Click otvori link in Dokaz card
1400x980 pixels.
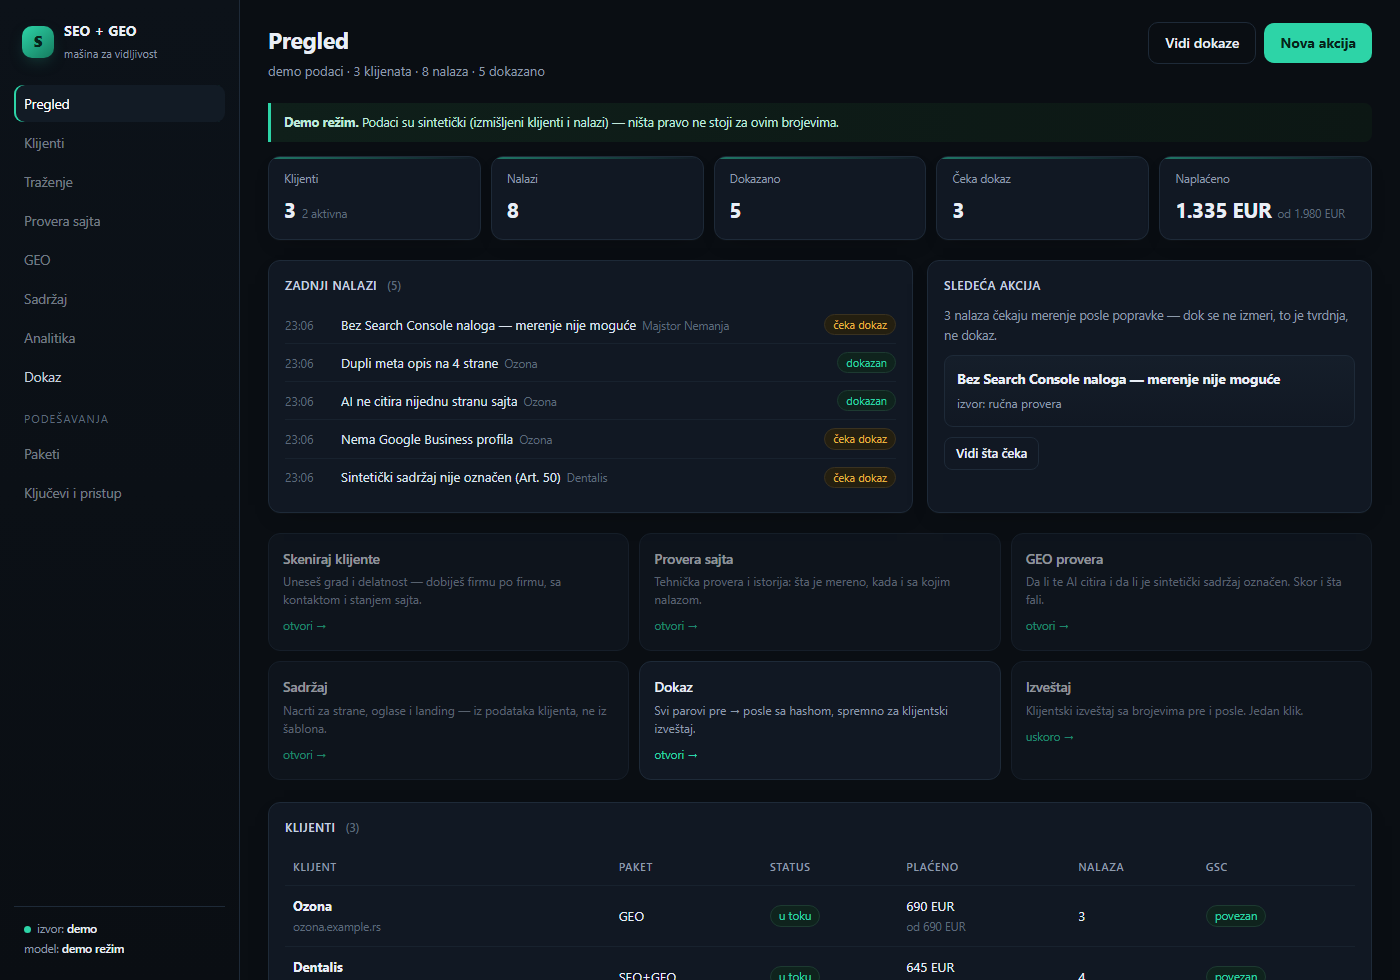[676, 755]
